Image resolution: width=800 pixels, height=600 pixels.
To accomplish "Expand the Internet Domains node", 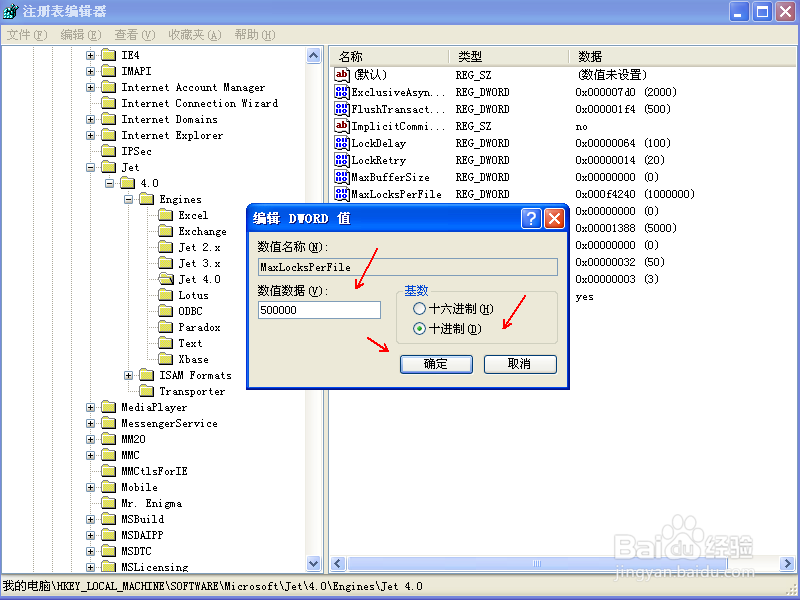I will pyautogui.click(x=90, y=119).
